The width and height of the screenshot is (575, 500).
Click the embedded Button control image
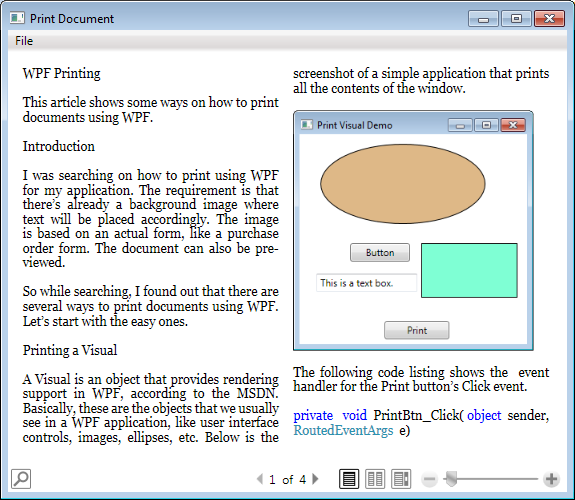380,252
